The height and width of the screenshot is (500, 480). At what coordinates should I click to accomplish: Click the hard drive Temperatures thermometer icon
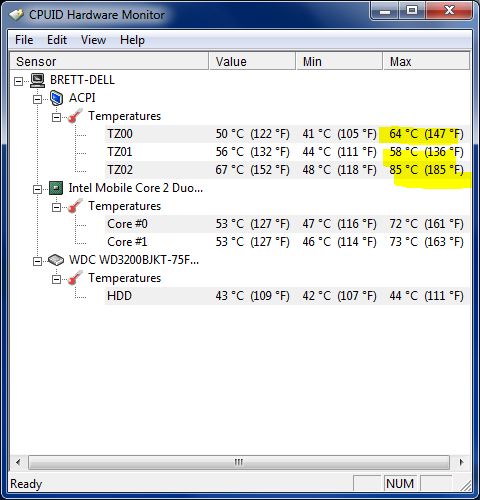tap(75, 278)
